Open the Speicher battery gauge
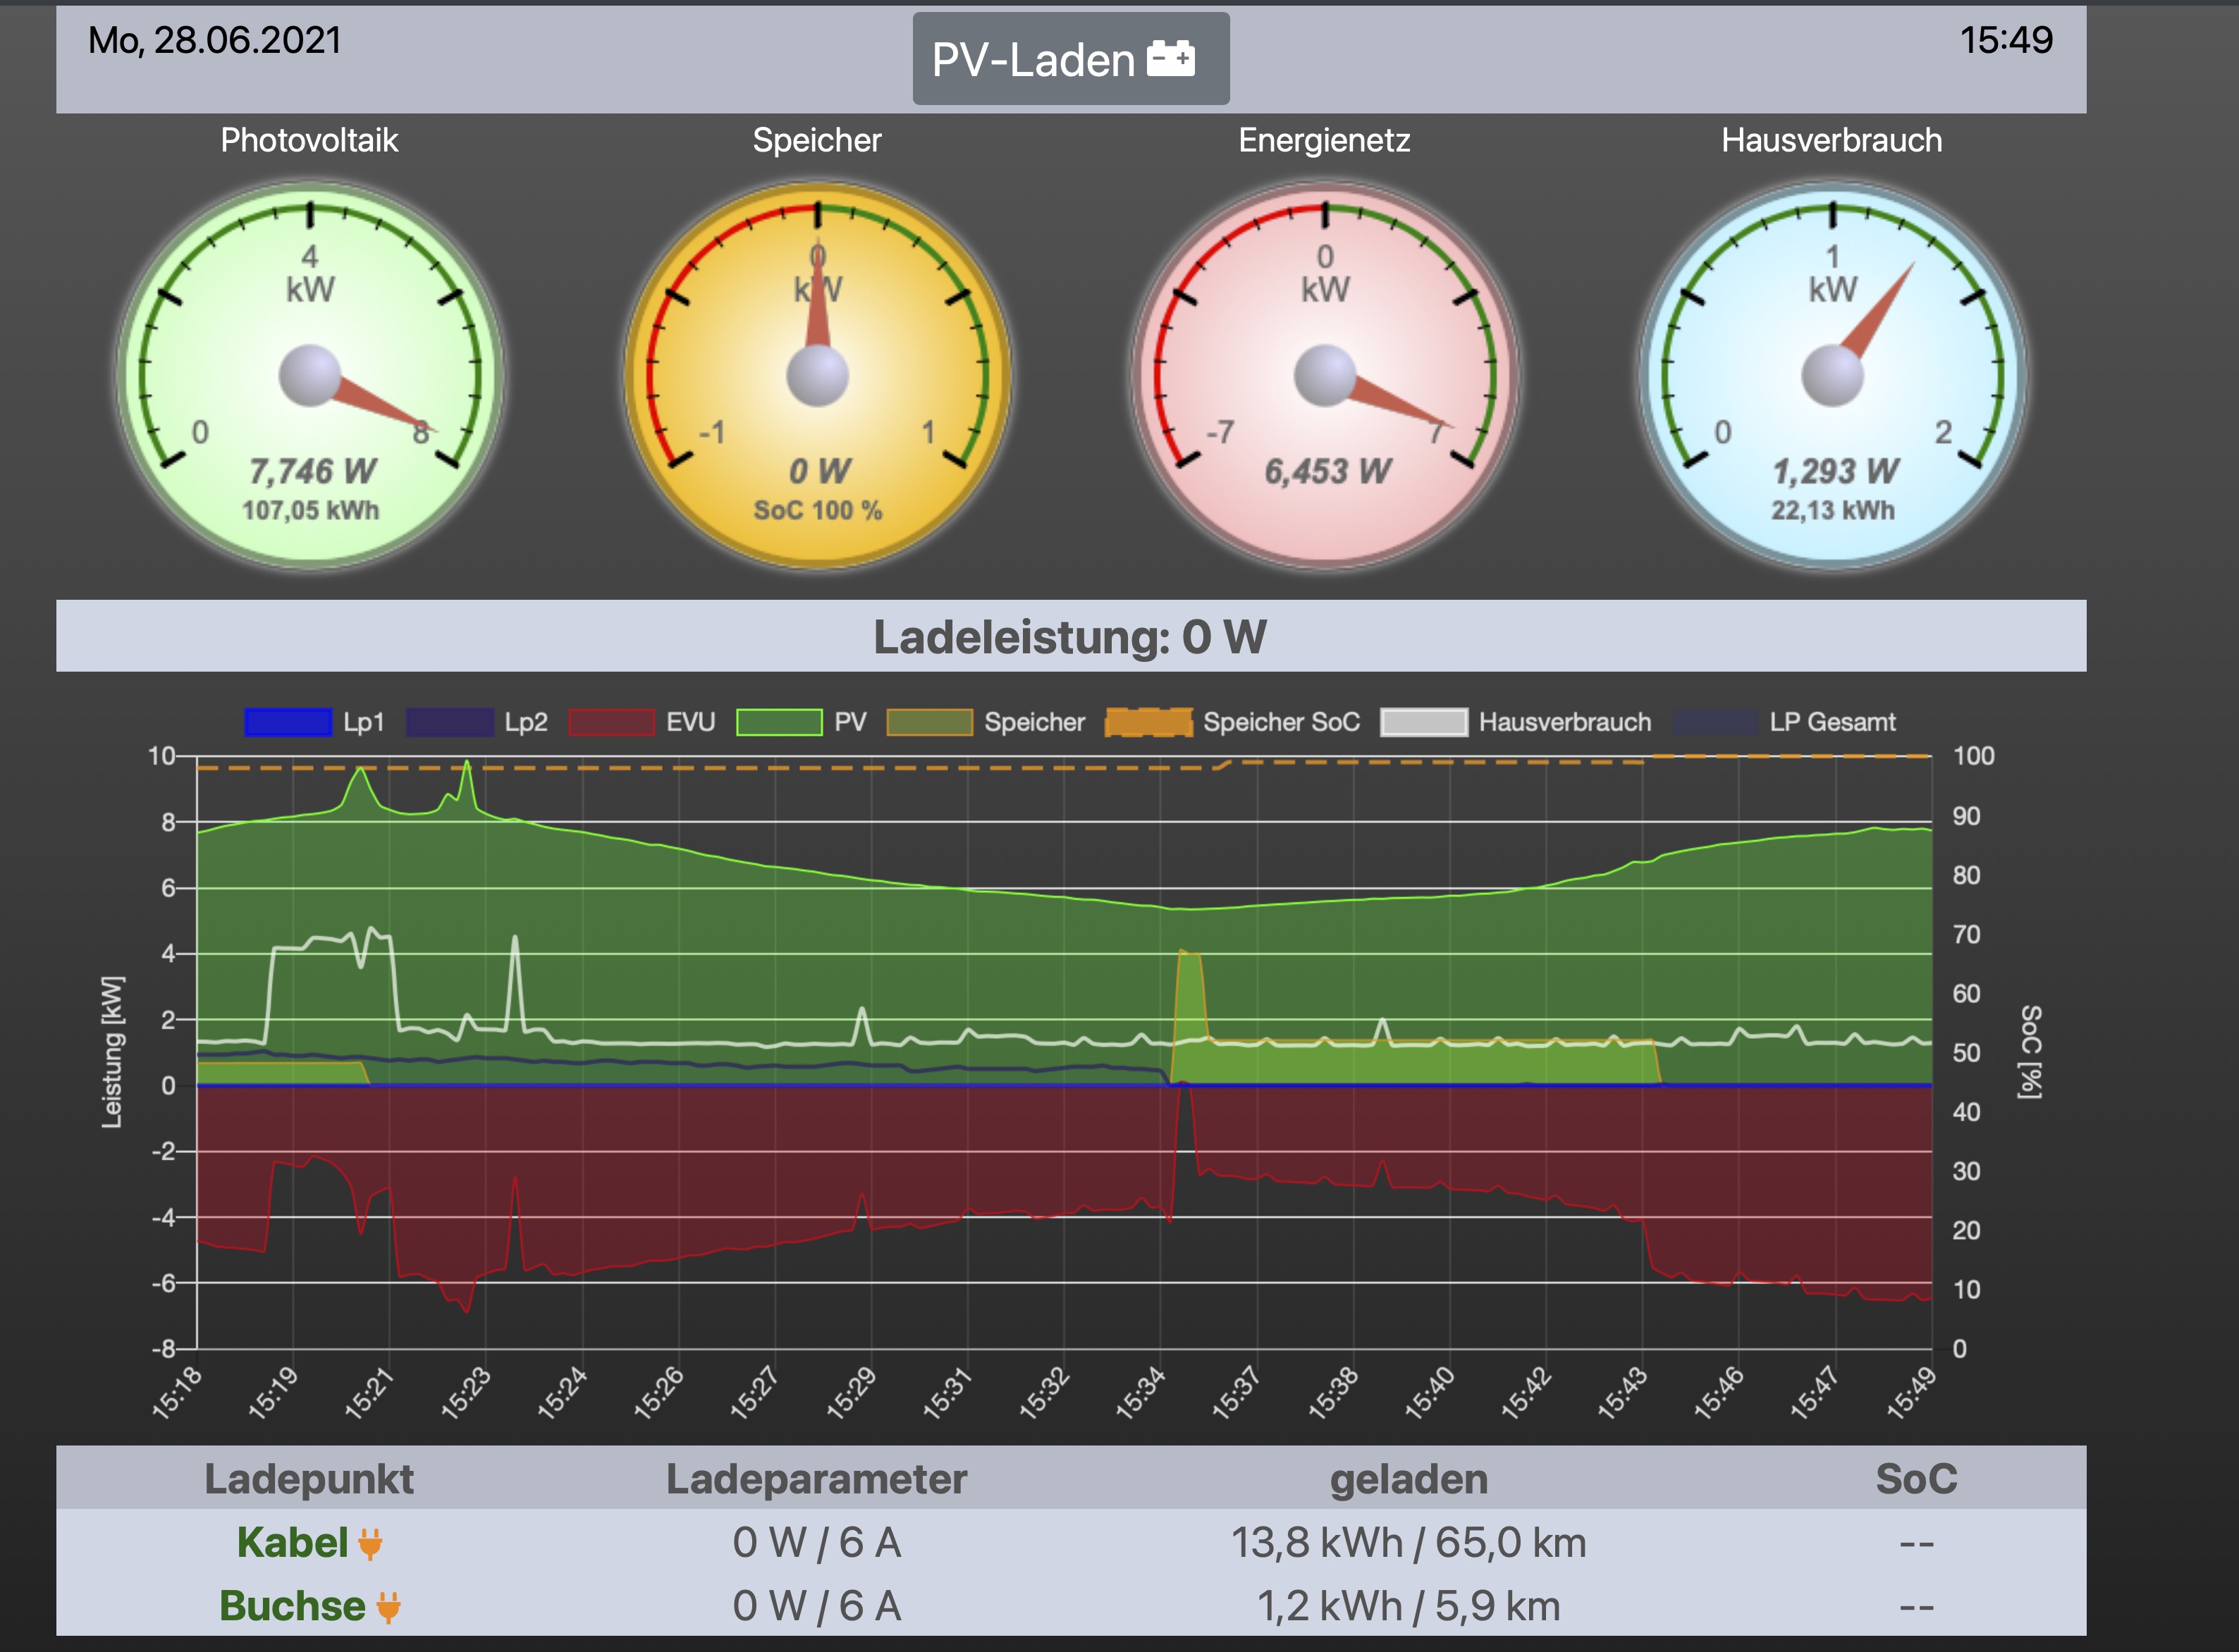 (817, 375)
